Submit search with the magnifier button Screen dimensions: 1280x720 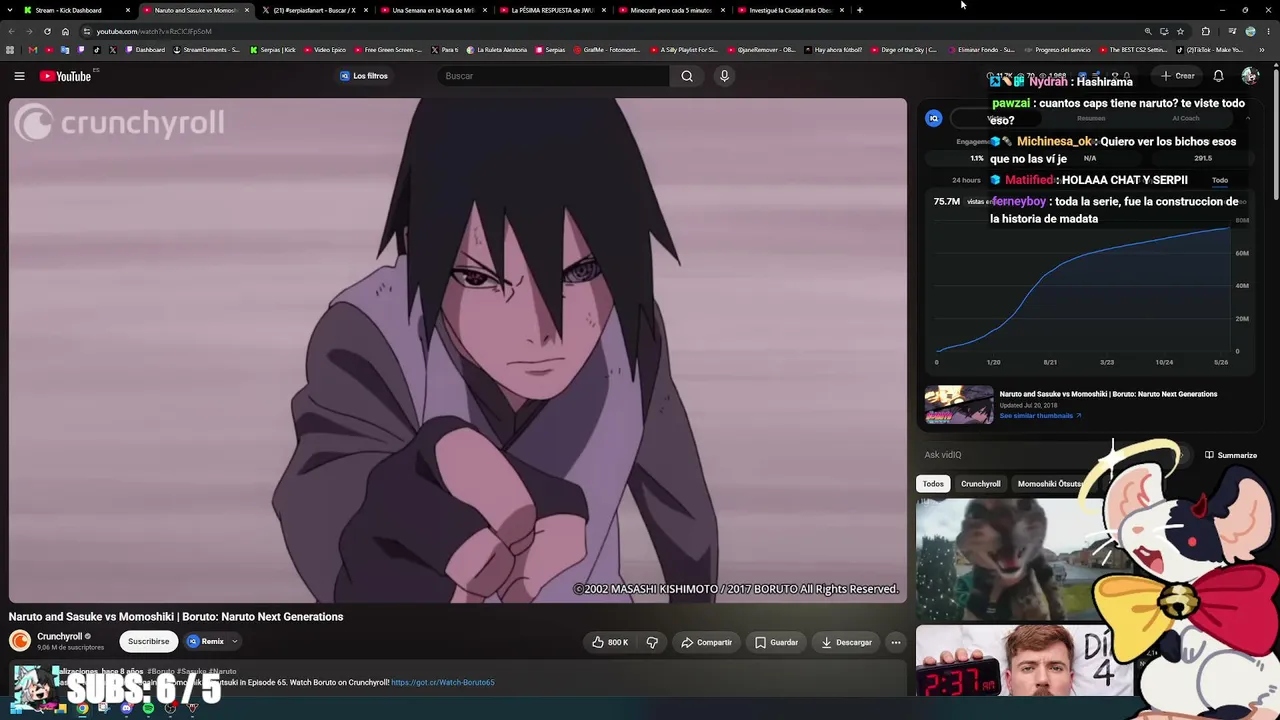click(687, 76)
